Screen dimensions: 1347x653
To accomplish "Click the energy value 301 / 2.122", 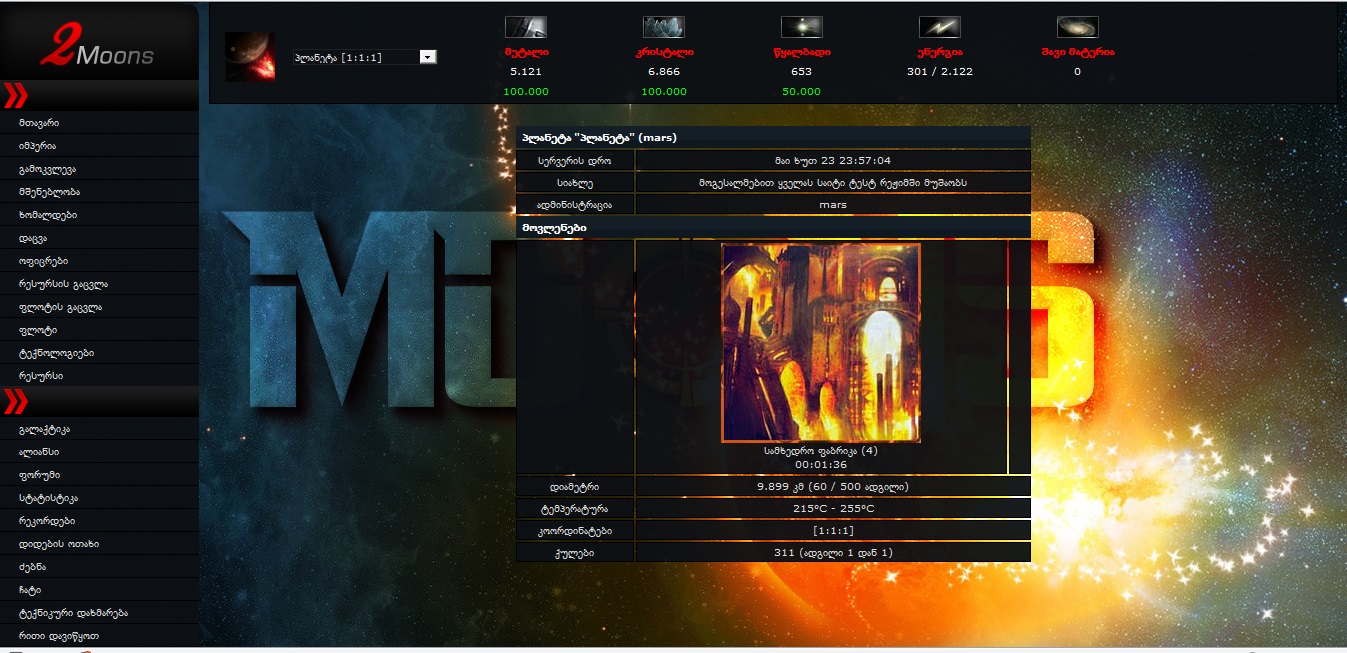I will pos(939,72).
